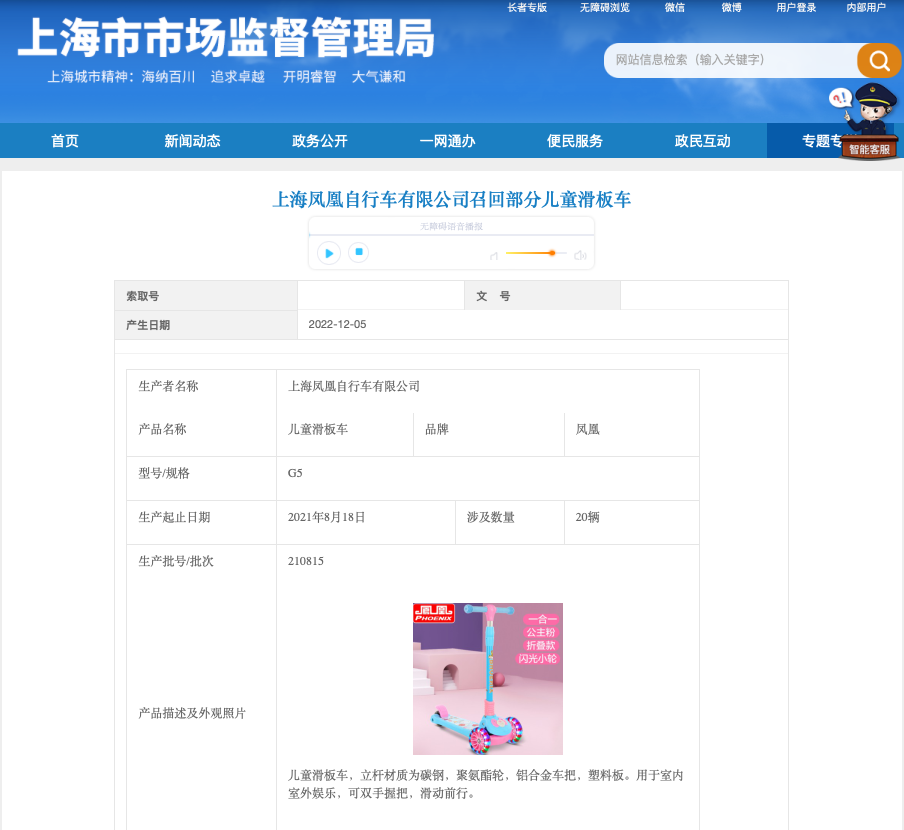Viewport: 904px width, 830px height.
Task: Open the 新闻动态 menu
Action: coord(192,141)
